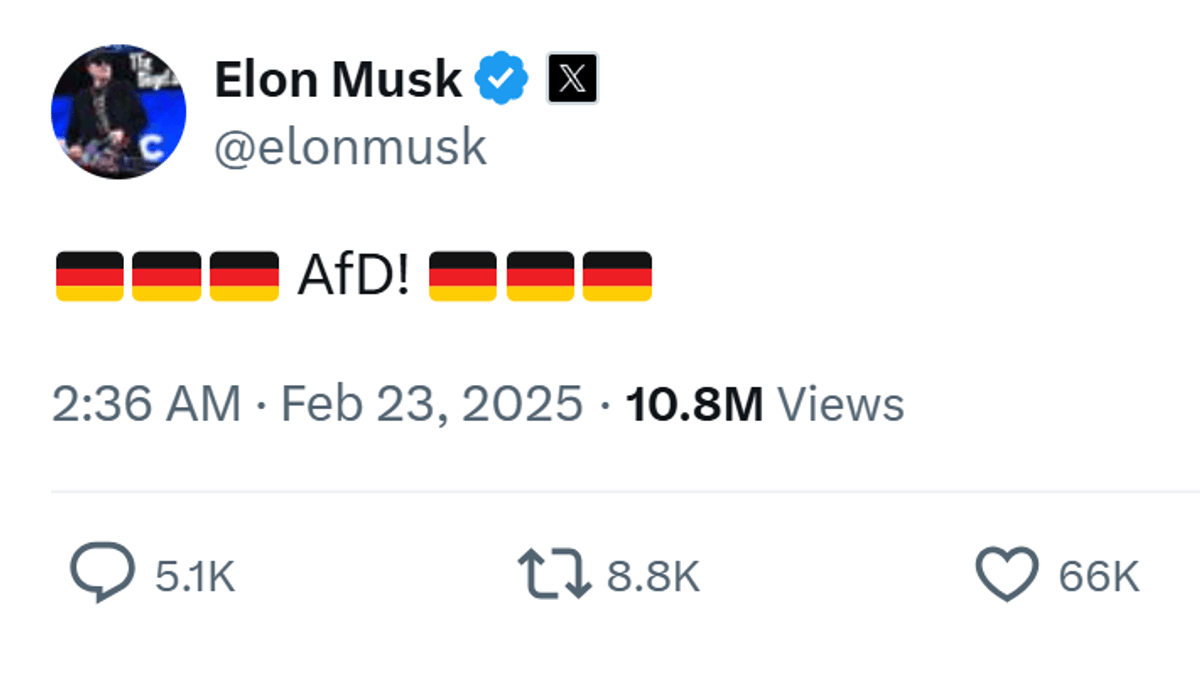Viewport: 1200px width, 675px height.
Task: Open the Elon Musk display name
Action: (338, 79)
